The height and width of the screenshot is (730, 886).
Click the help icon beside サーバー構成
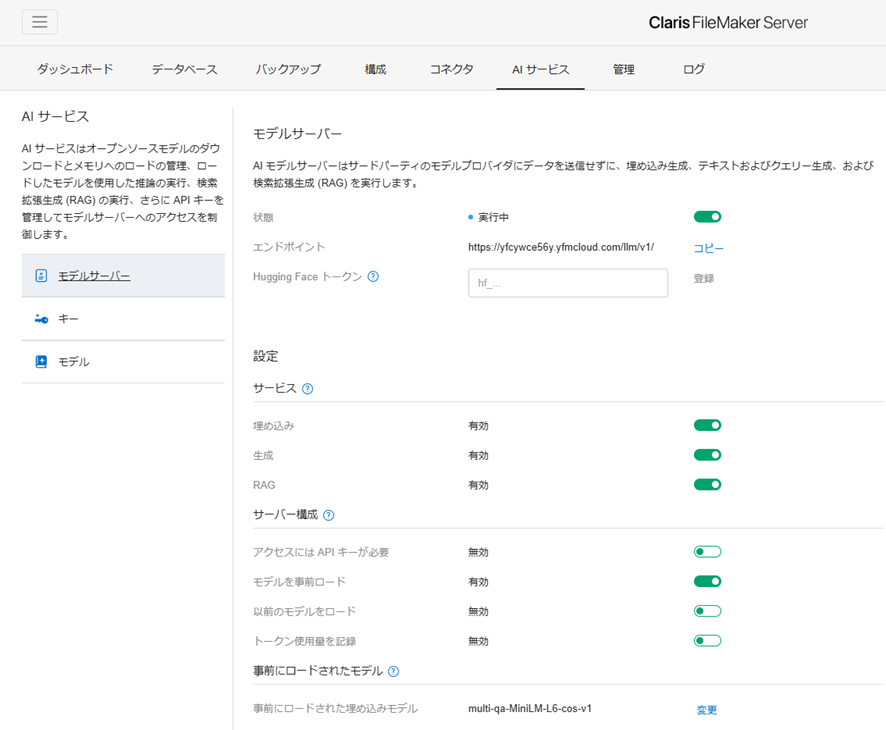[328, 515]
